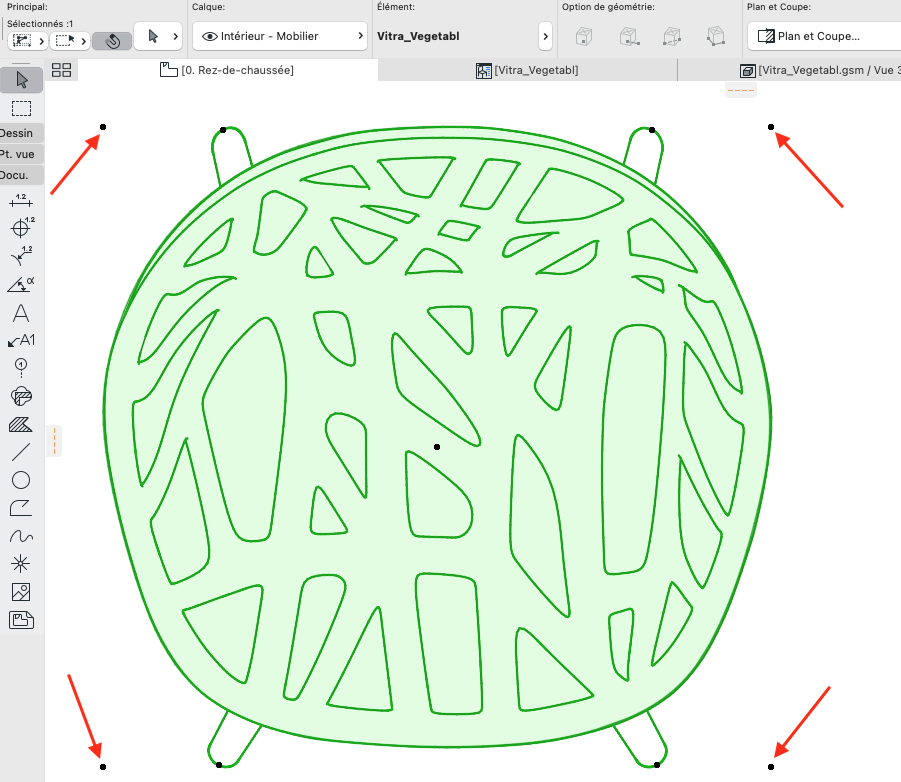Select the Spline tool
This screenshot has height=782, width=901.
(21, 536)
